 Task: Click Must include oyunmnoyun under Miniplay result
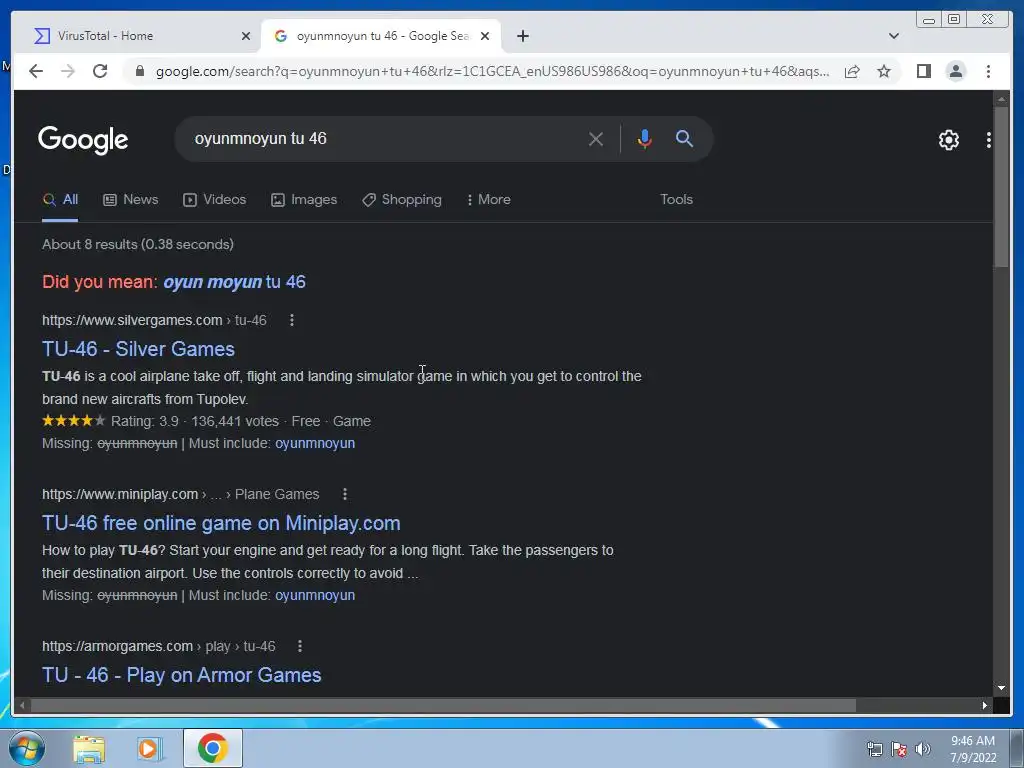315,596
